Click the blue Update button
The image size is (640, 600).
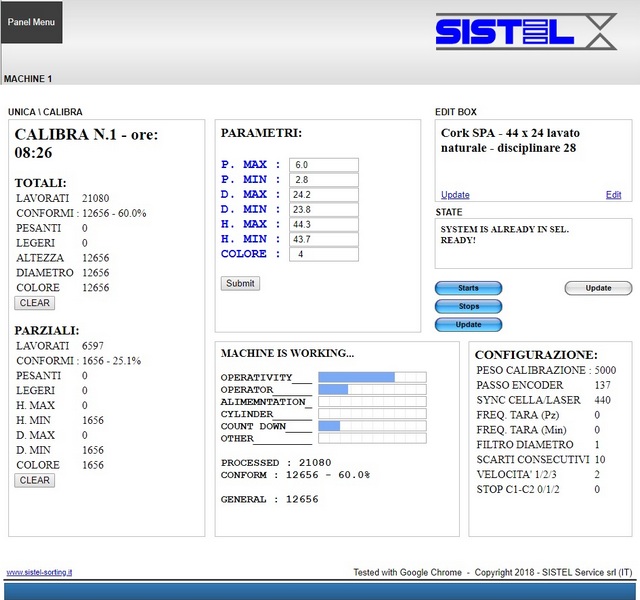click(x=469, y=324)
